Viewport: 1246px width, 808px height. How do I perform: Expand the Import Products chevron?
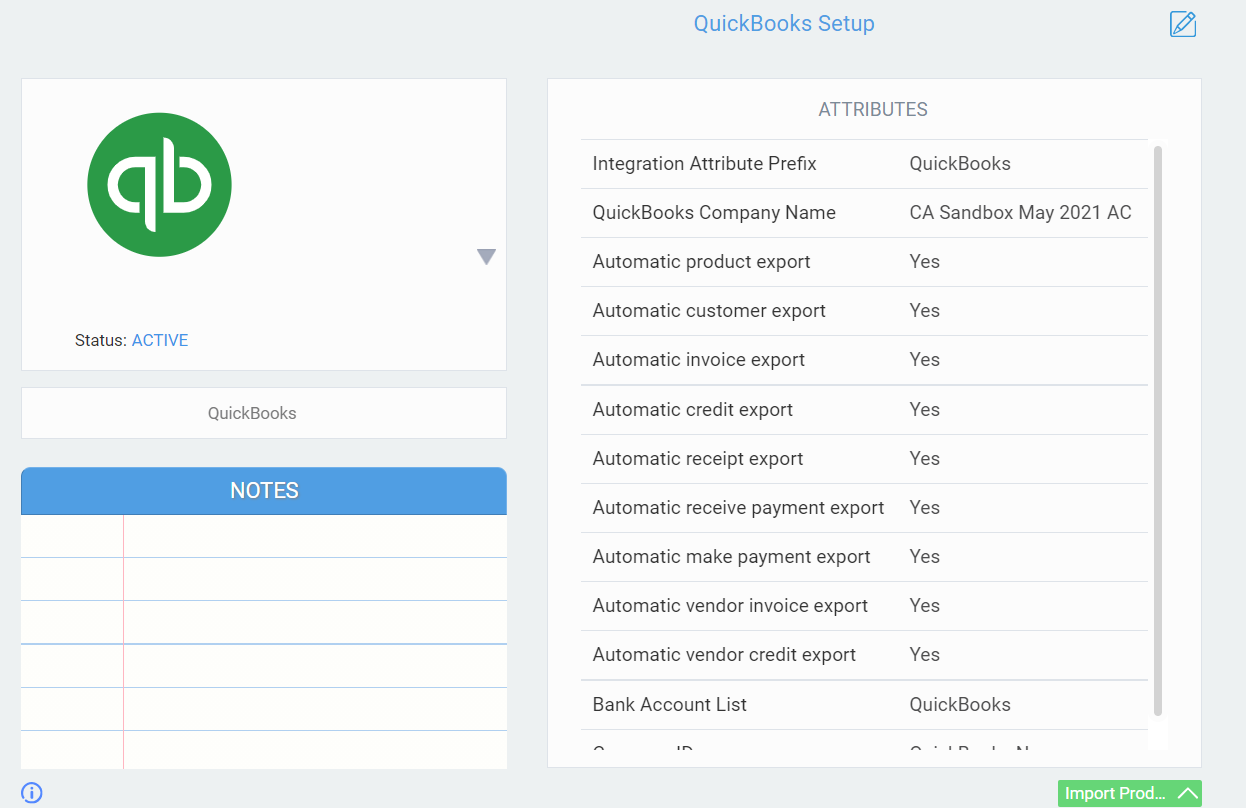coord(1187,794)
